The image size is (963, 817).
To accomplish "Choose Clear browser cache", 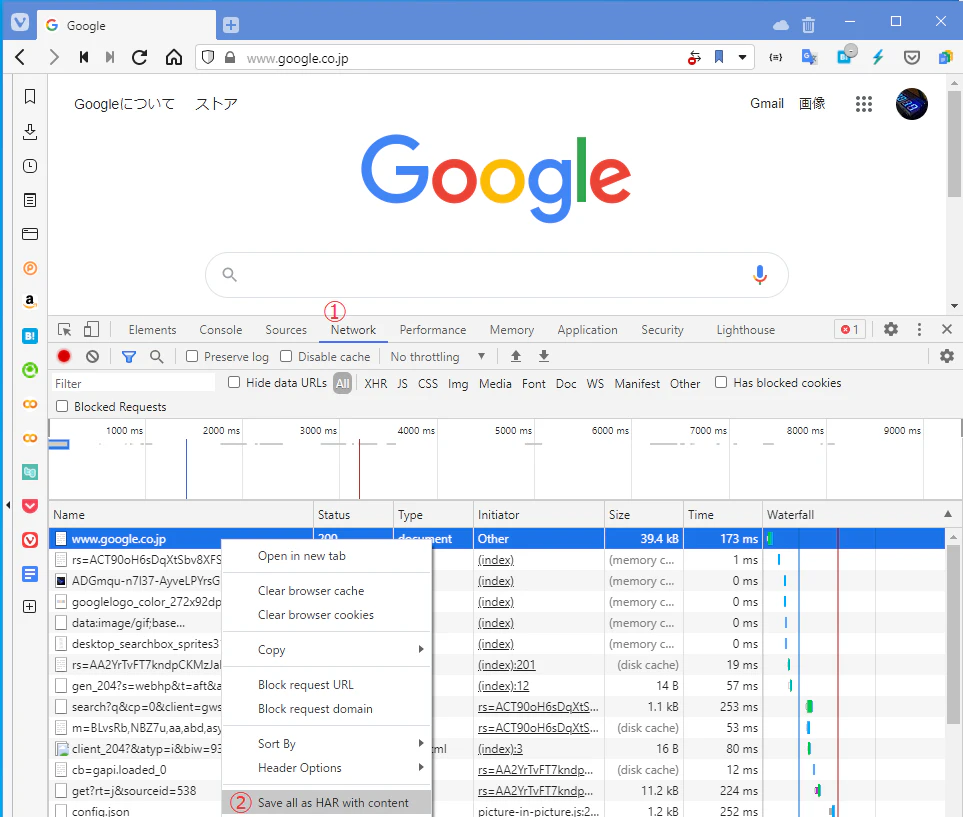I will [326, 591].
